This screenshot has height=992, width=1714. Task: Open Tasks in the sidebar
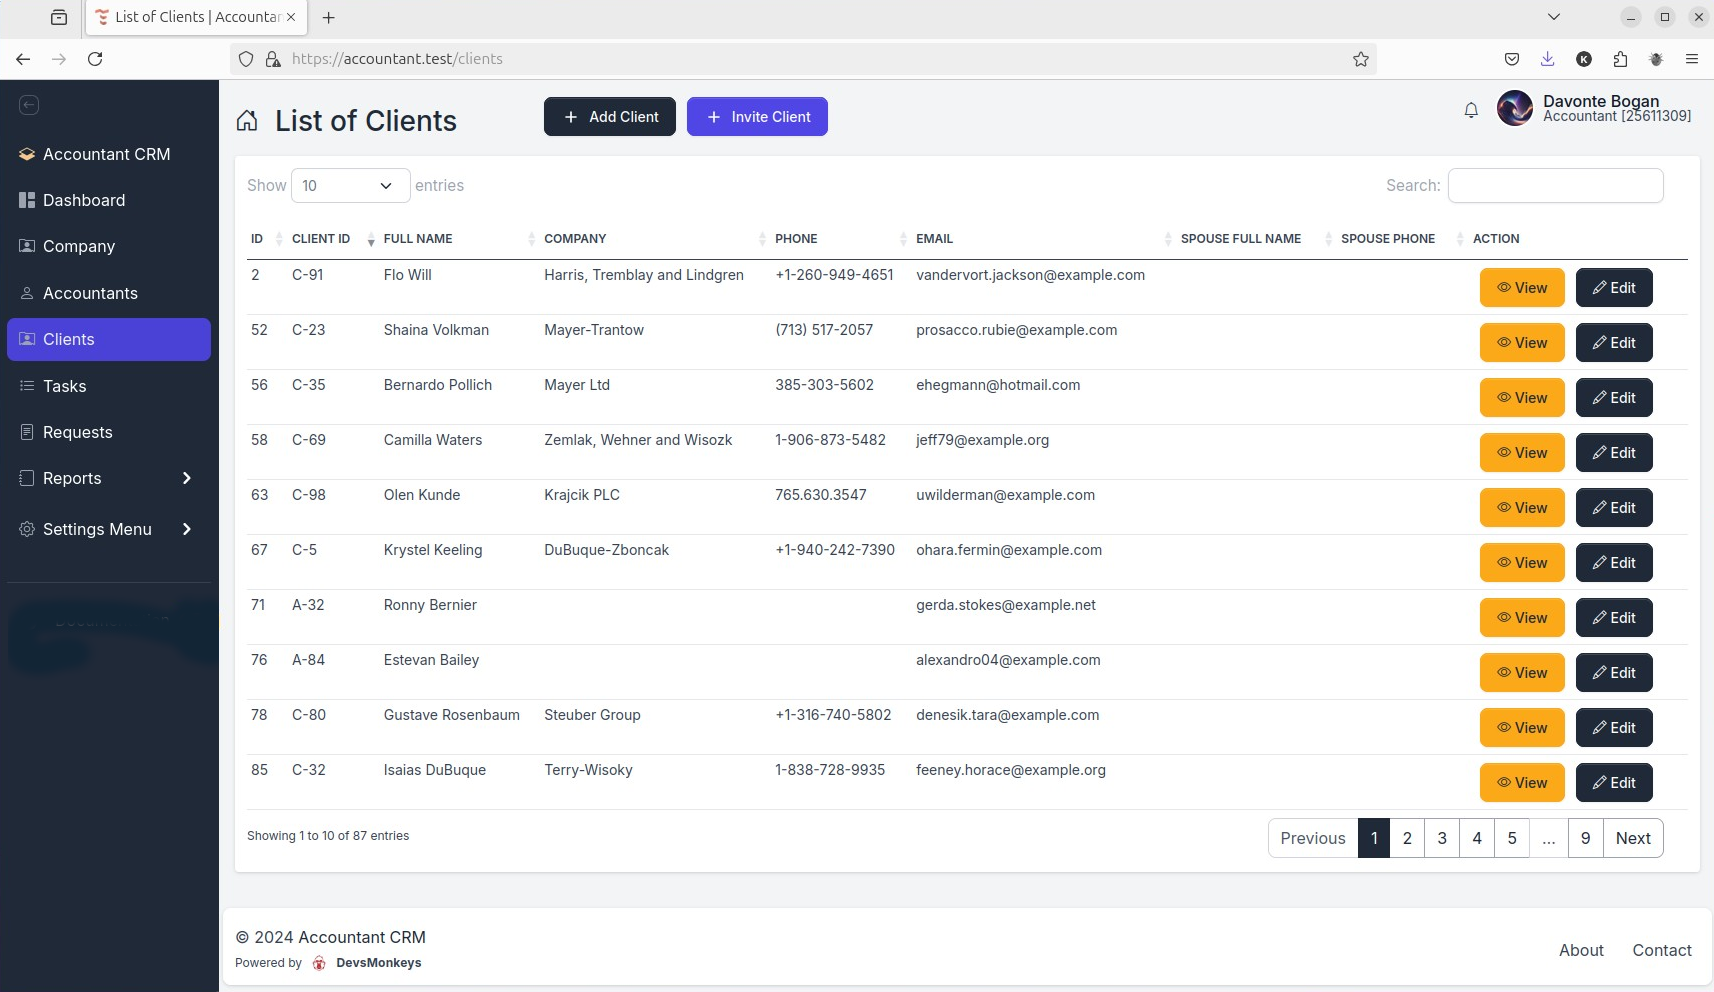(x=109, y=386)
